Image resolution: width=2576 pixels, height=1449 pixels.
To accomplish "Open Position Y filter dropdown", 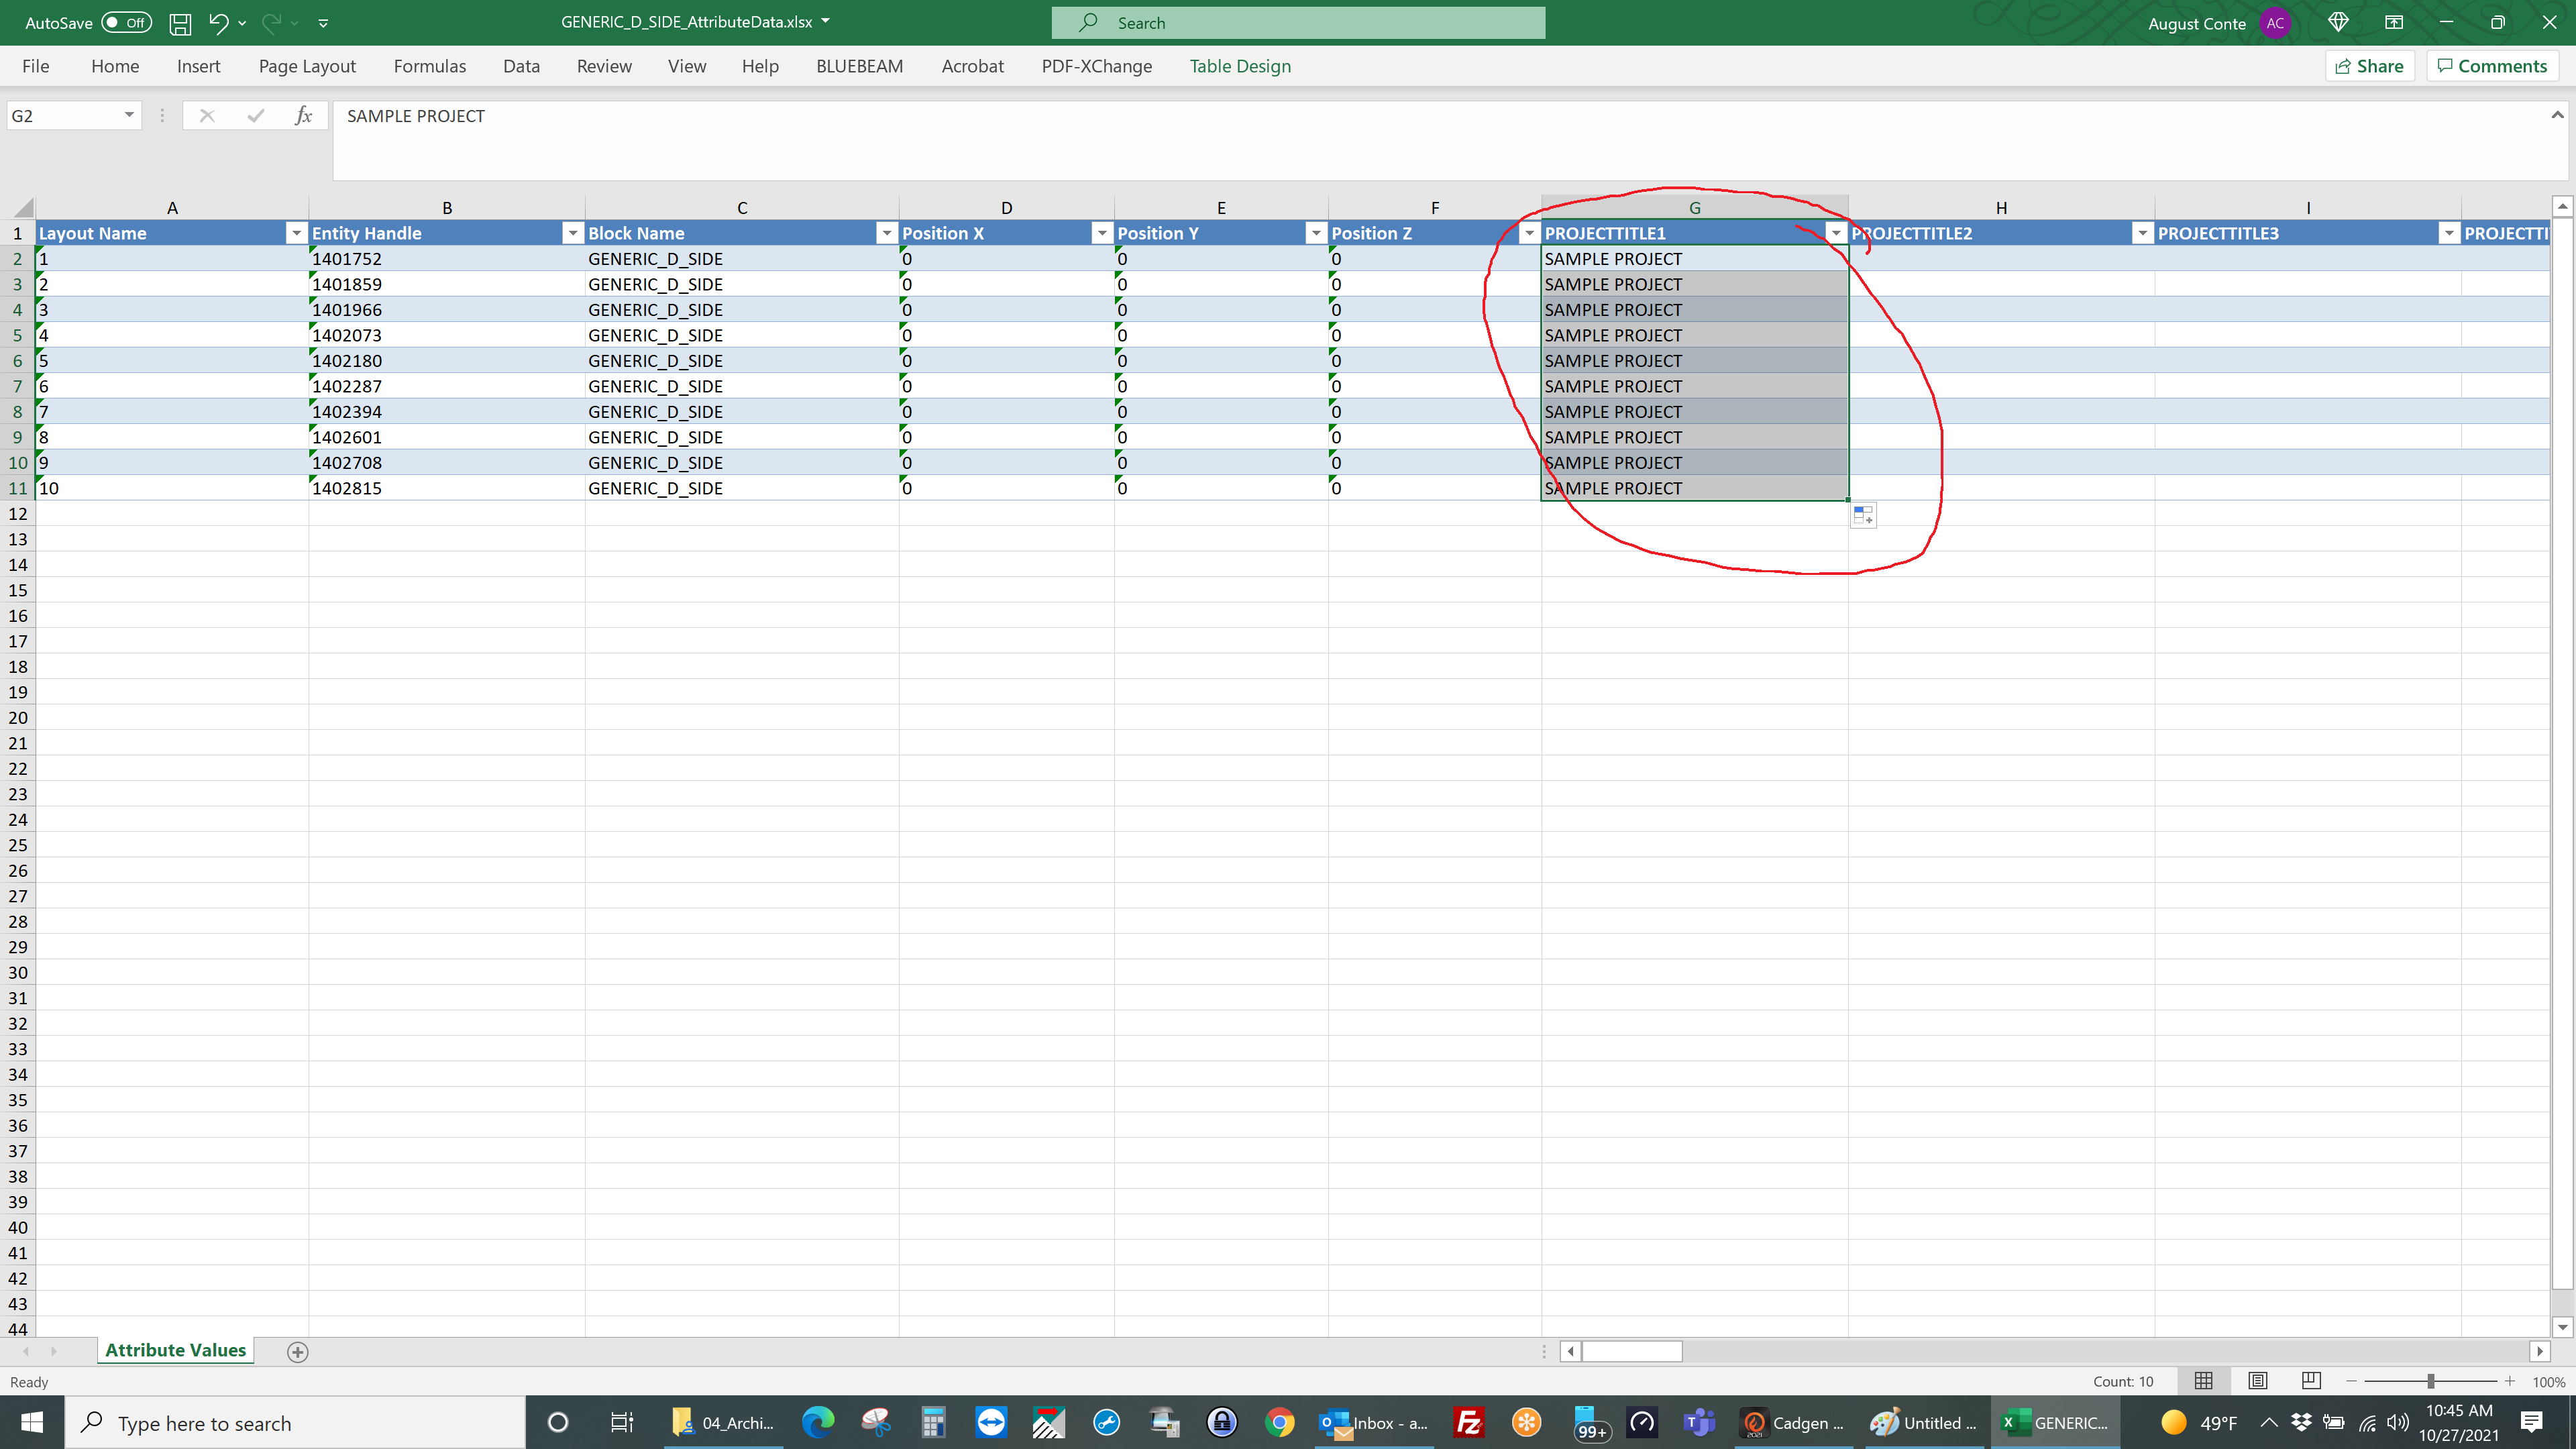I will pos(1316,233).
